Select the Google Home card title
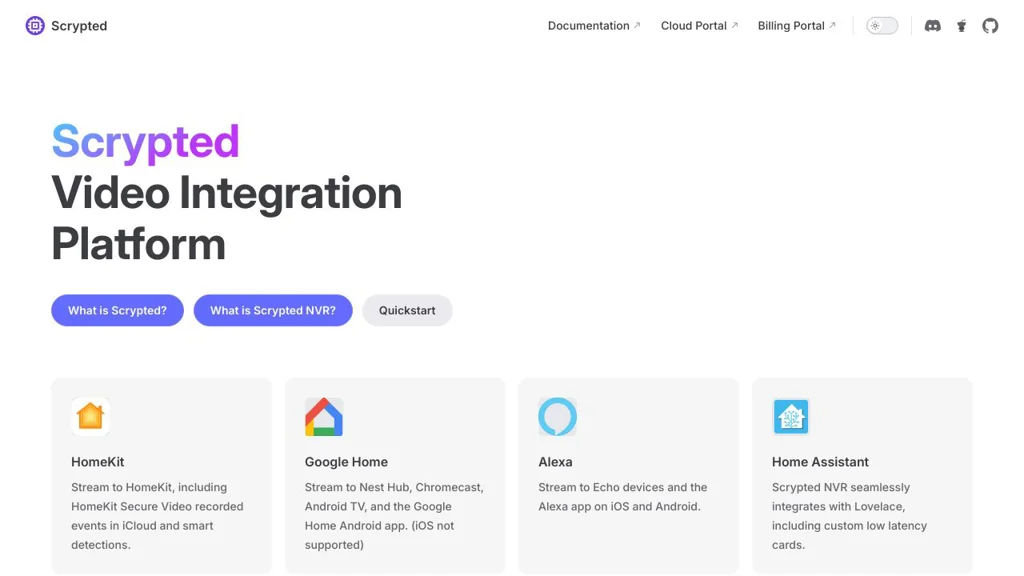The height and width of the screenshot is (576, 1024). click(x=346, y=462)
